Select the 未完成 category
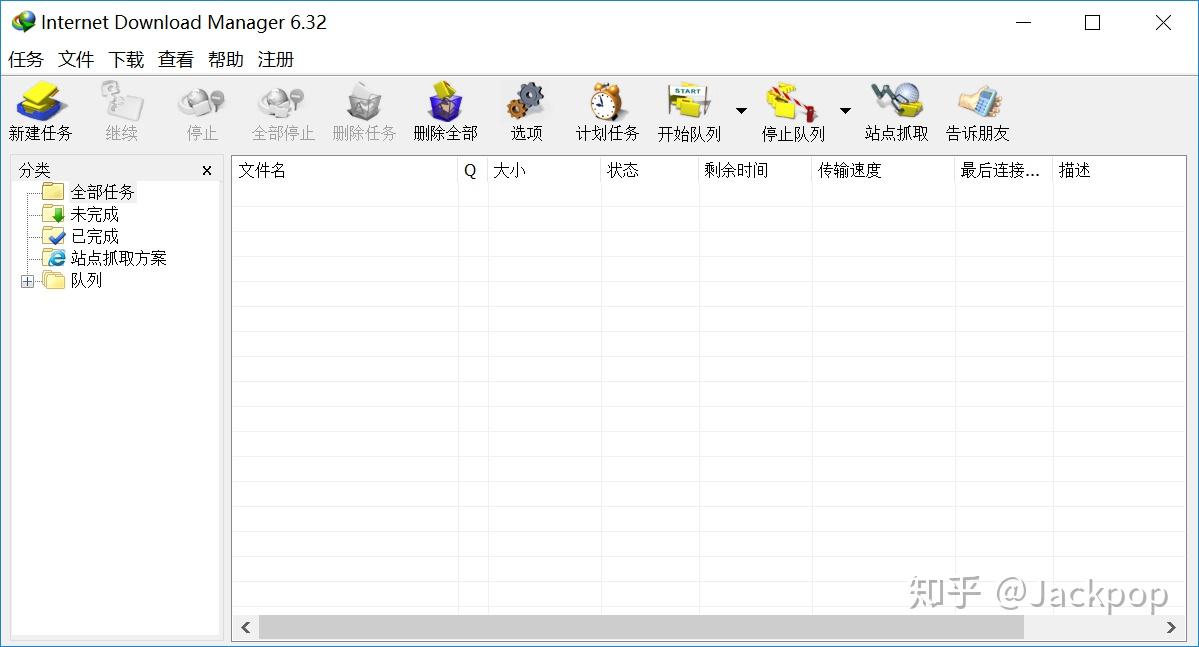Screen dimensions: 1199x647 click(95, 214)
